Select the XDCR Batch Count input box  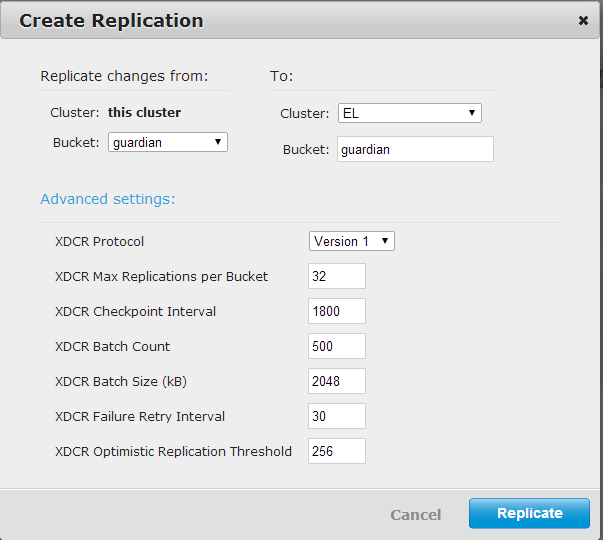[337, 346]
